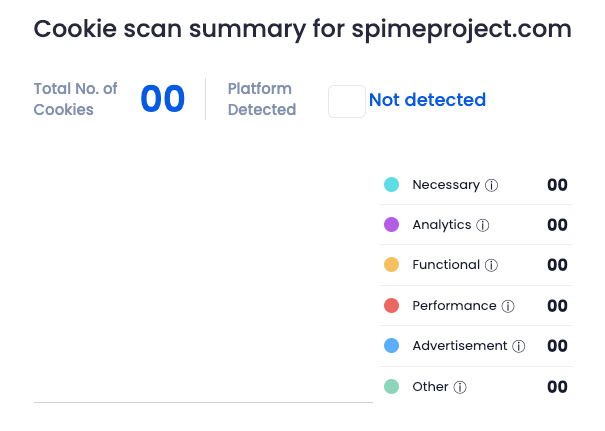
Task: Click the red Performance color dot
Action: [392, 306]
